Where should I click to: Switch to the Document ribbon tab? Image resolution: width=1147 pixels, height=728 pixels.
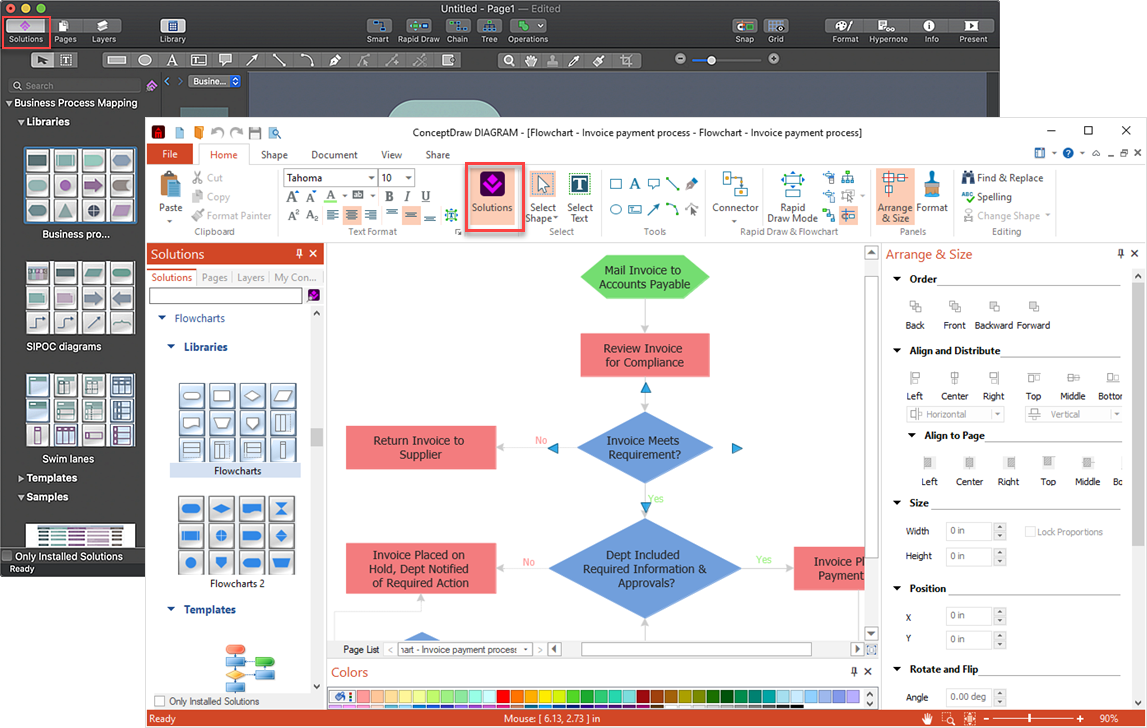pos(334,155)
